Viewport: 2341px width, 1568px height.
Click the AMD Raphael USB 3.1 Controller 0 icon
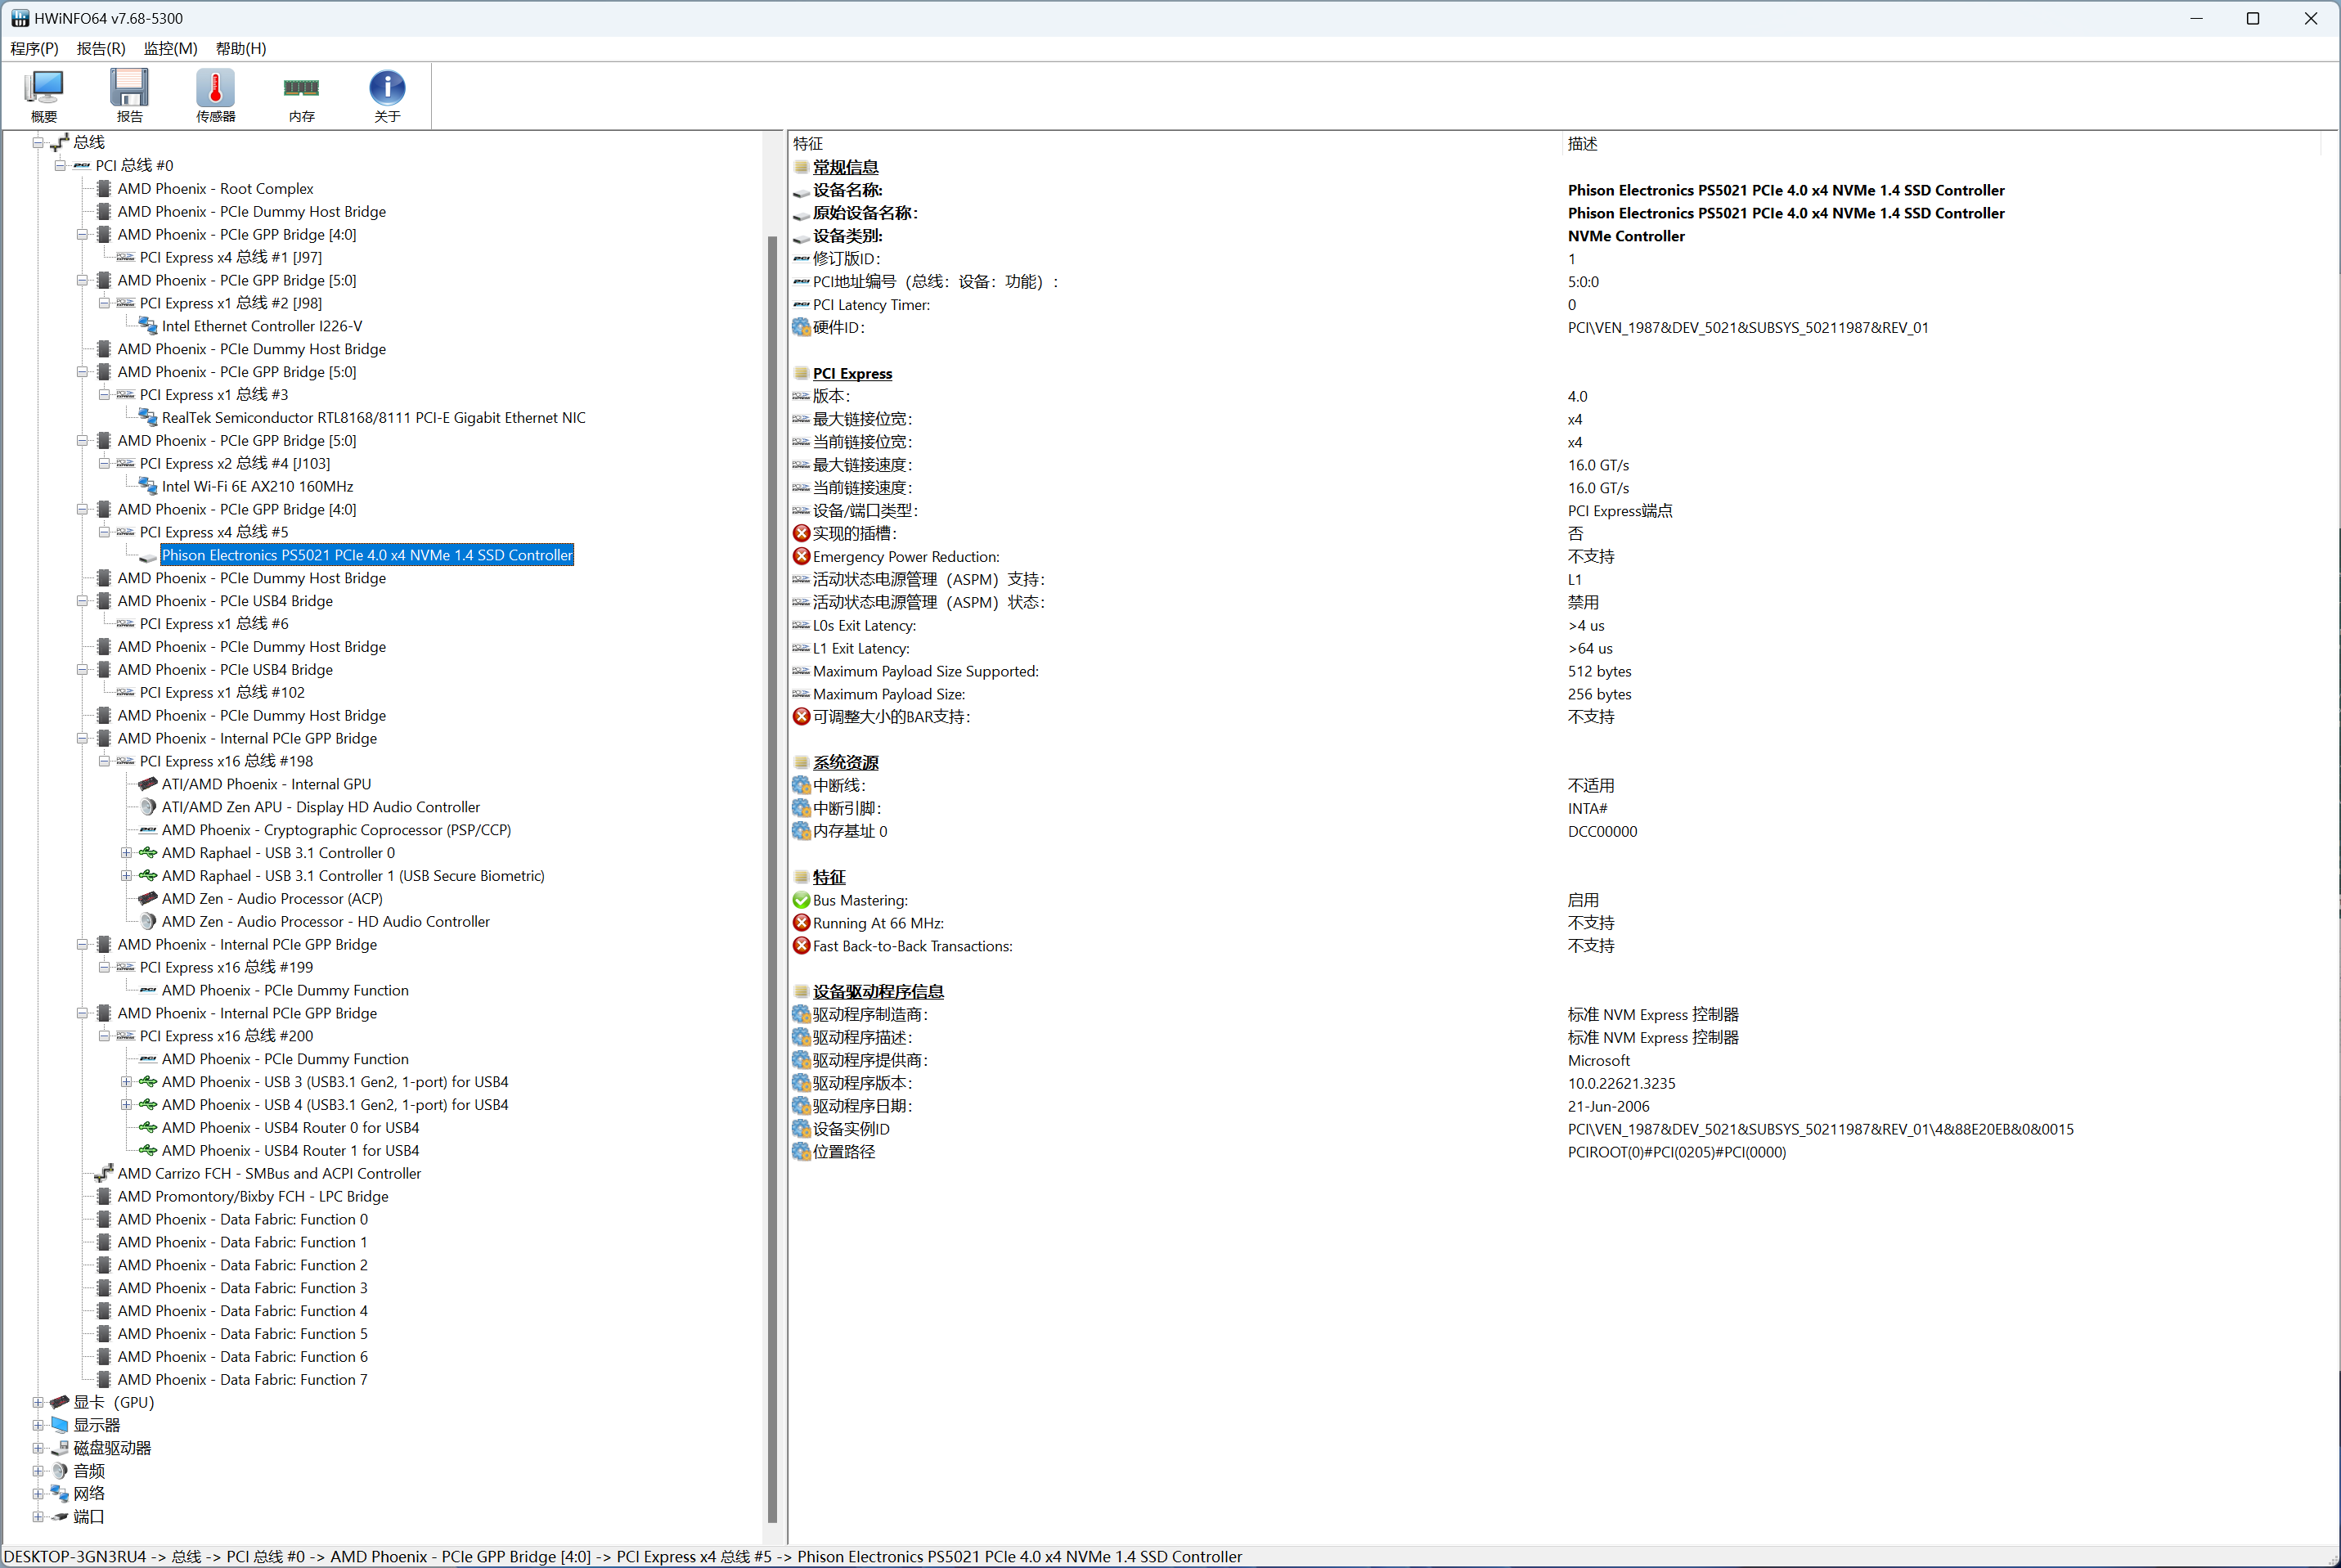point(148,853)
